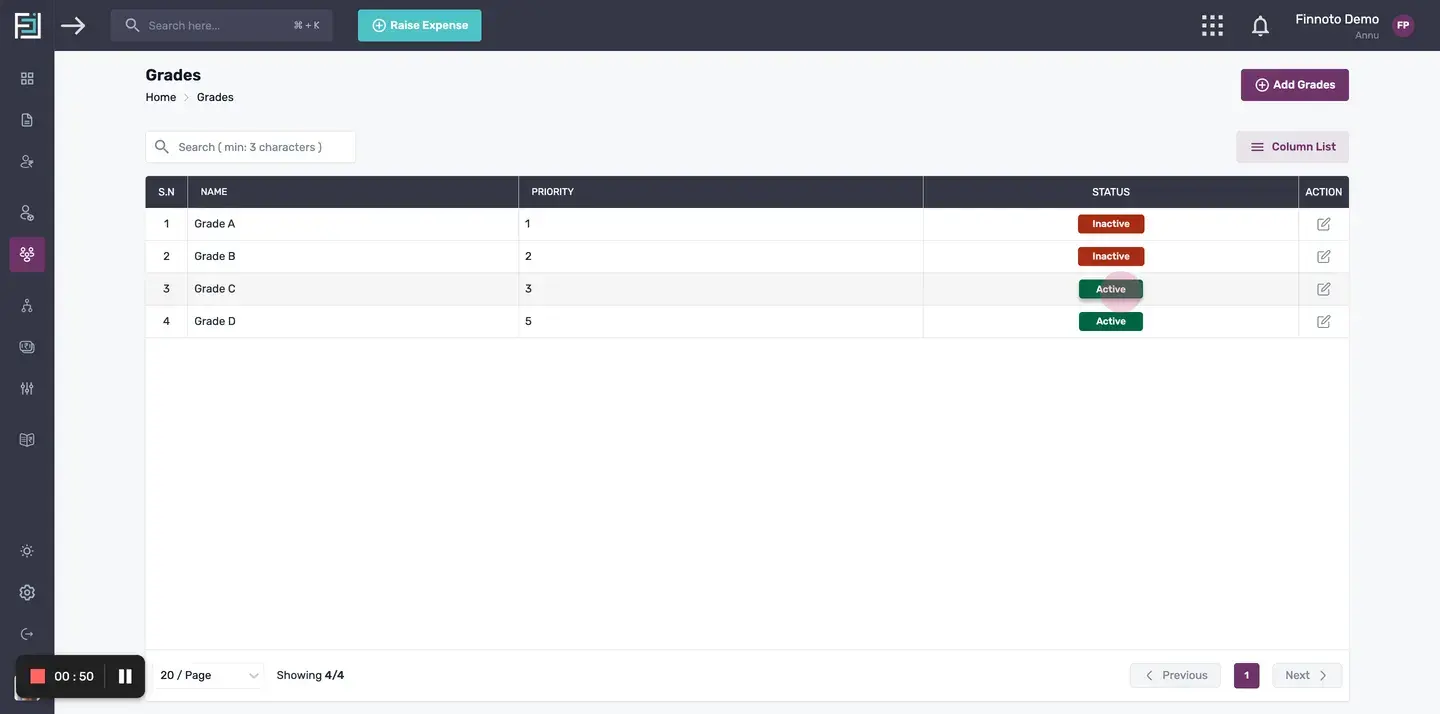Open hierarchy tree icon in sidebar
1440x714 pixels.
(x=27, y=306)
